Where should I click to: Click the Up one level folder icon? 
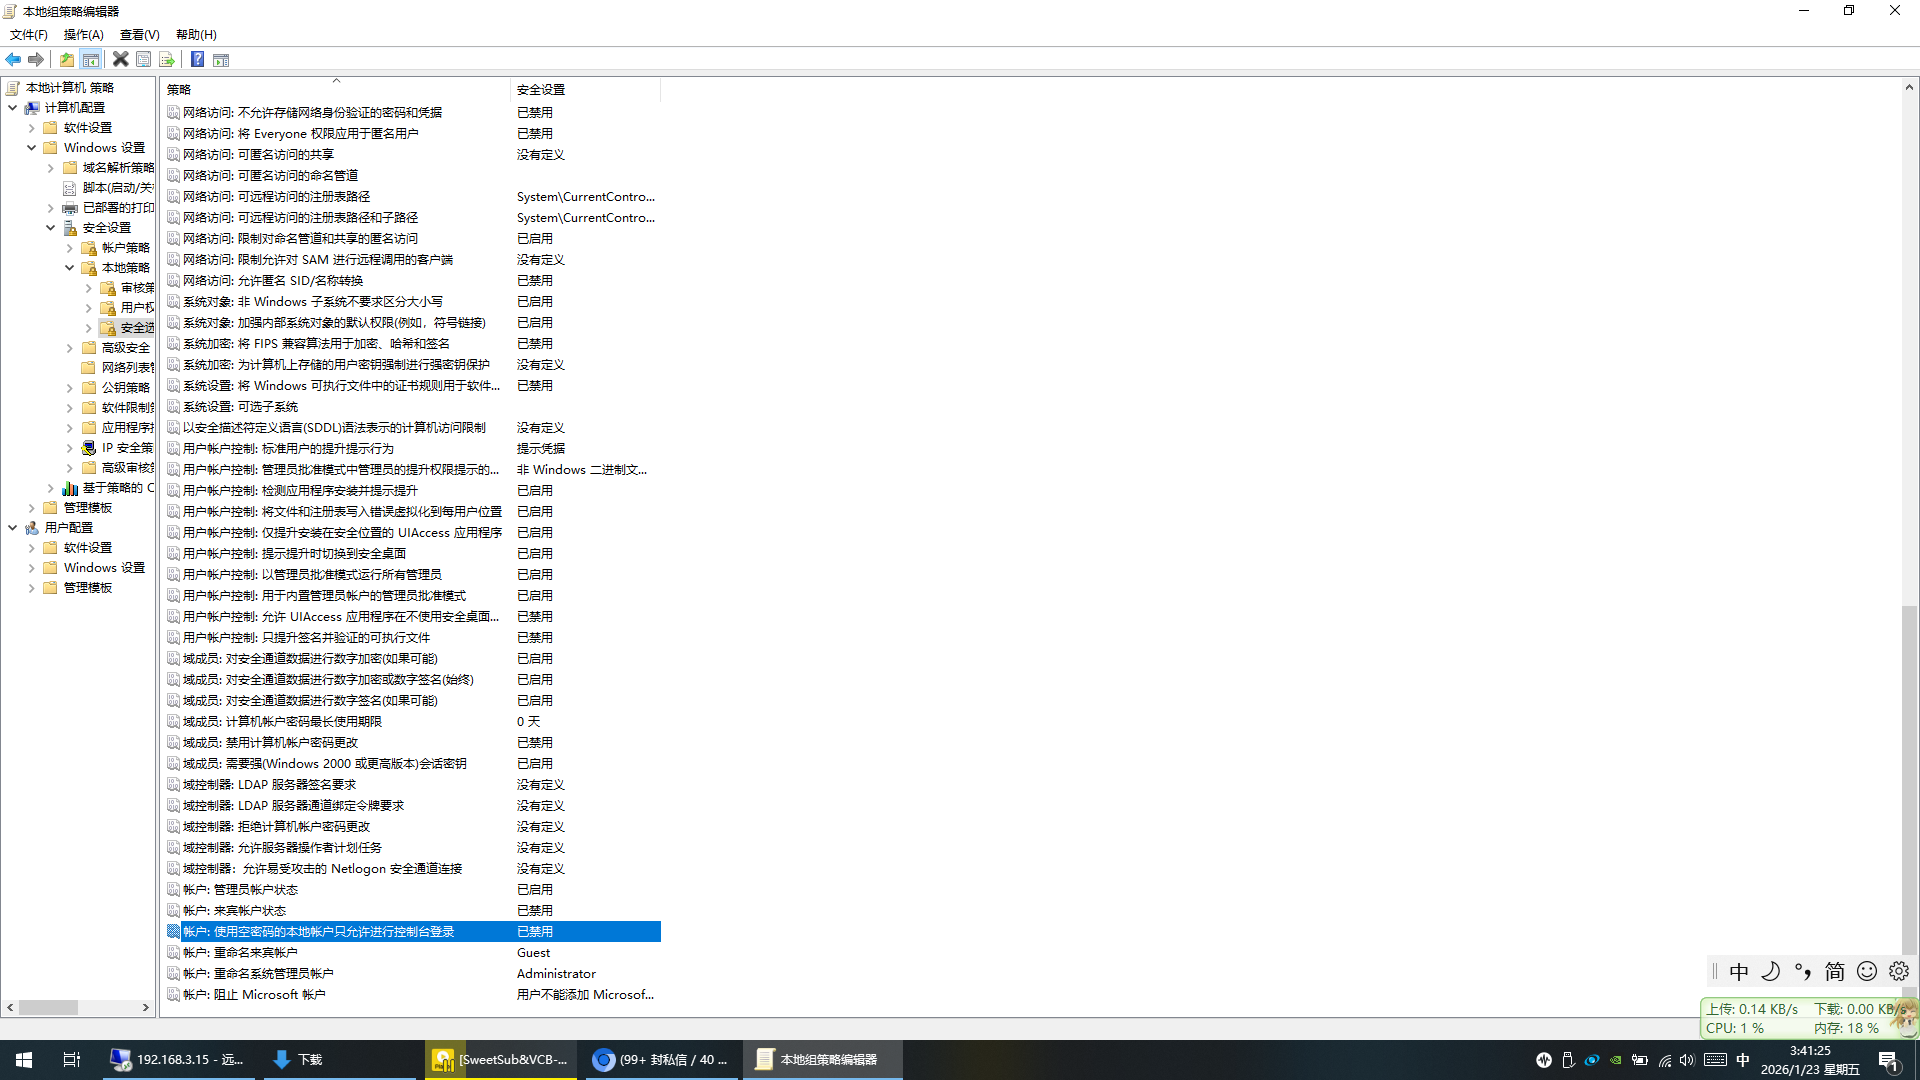pos(67,60)
